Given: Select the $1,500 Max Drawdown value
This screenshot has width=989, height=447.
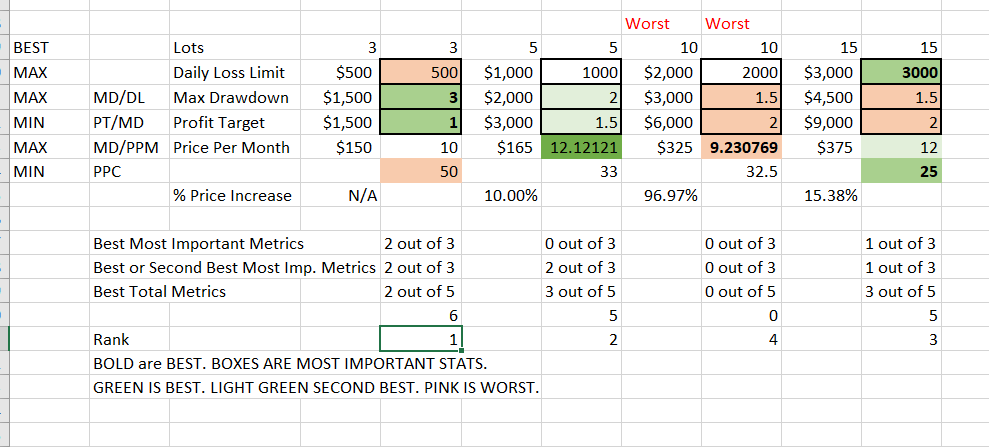Looking at the screenshot, I should coord(340,98).
